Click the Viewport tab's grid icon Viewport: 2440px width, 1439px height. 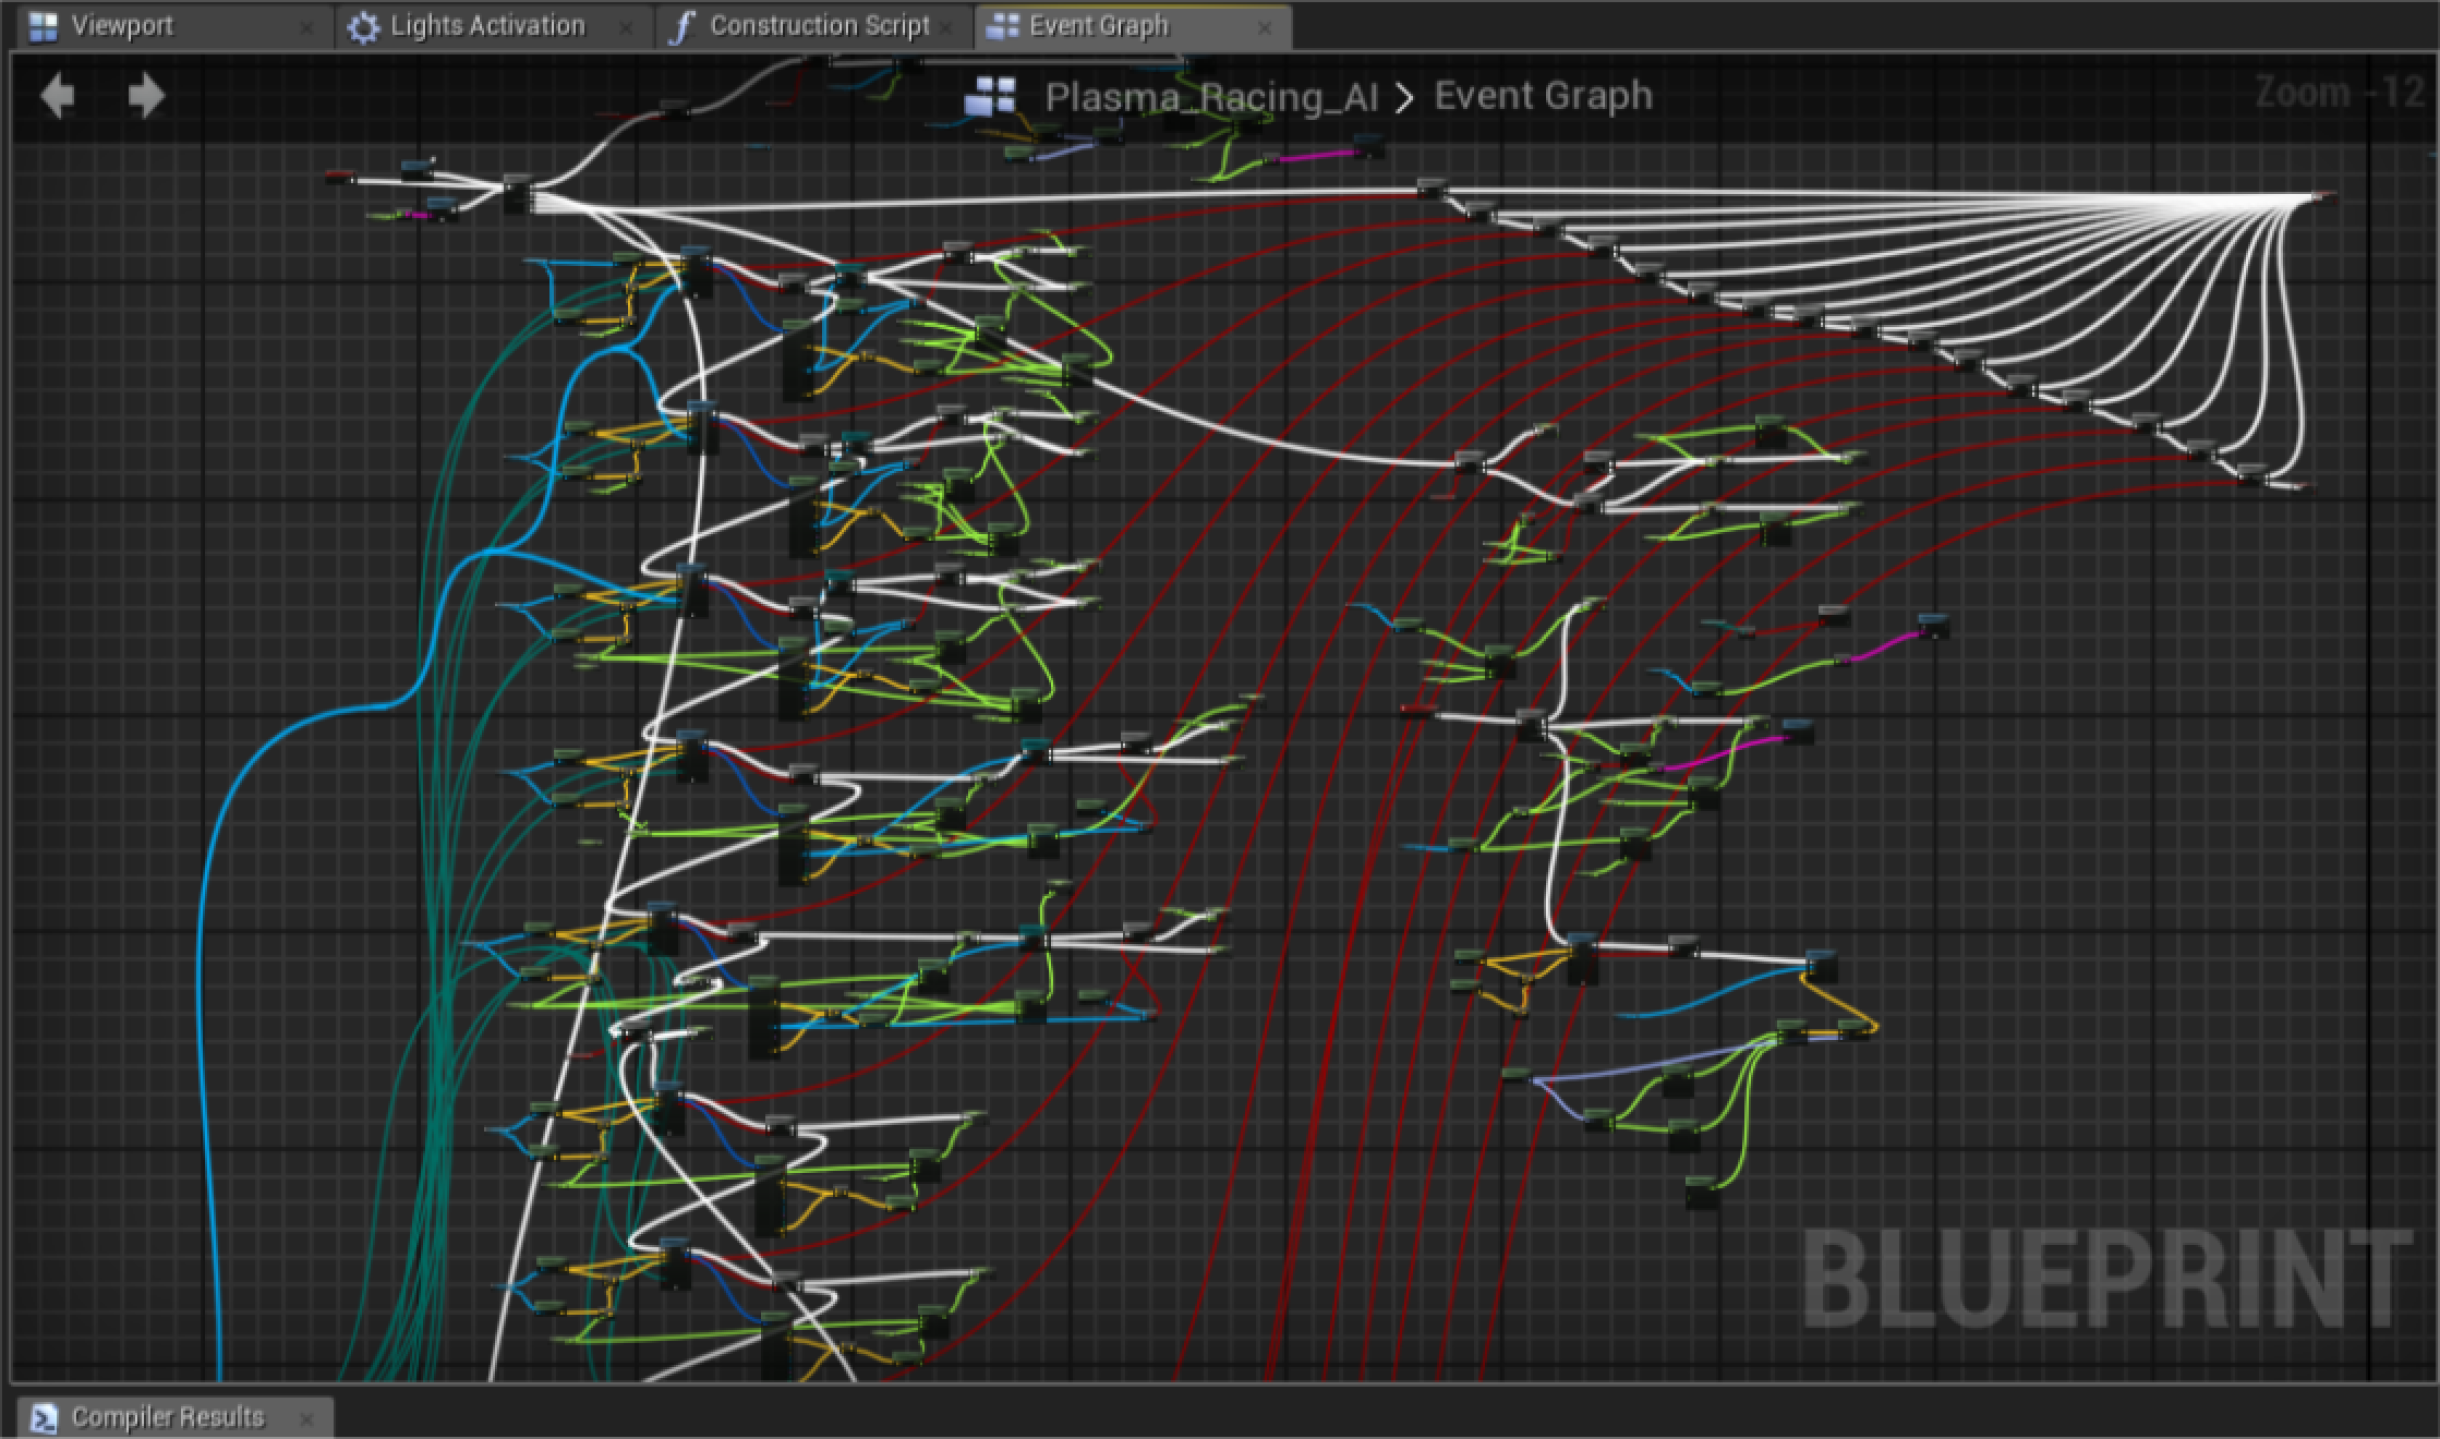click(x=43, y=27)
